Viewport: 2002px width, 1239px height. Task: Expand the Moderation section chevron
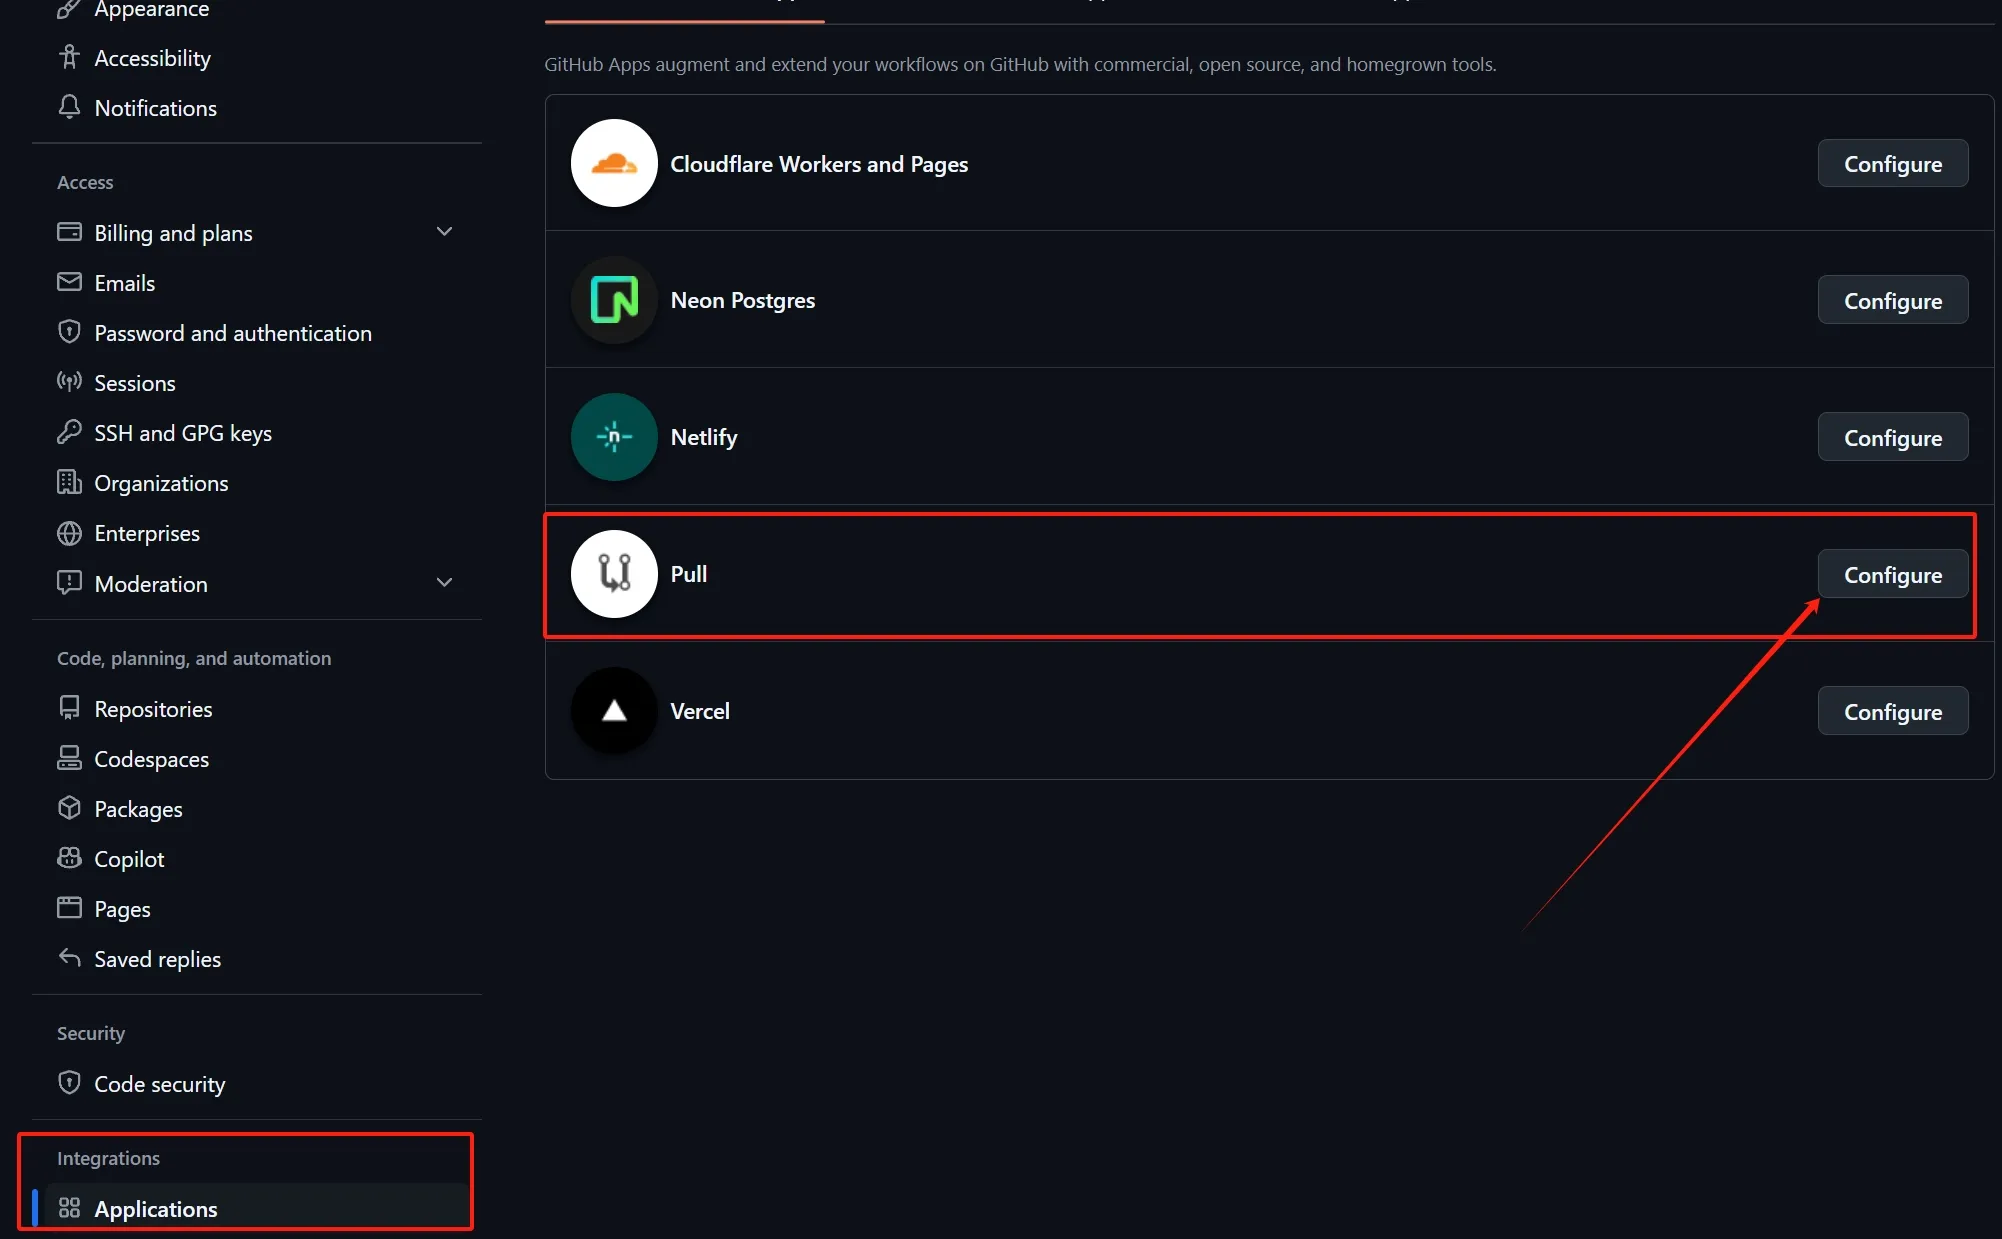[445, 583]
